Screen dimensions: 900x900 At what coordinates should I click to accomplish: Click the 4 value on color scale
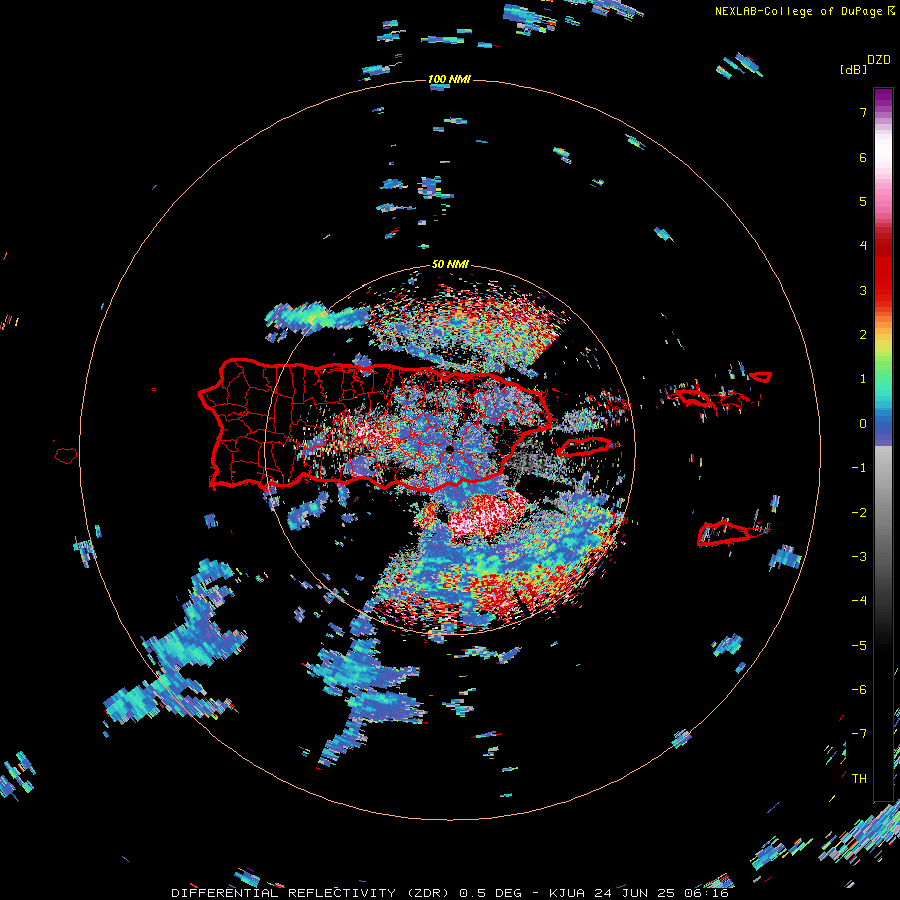pyautogui.click(x=863, y=246)
